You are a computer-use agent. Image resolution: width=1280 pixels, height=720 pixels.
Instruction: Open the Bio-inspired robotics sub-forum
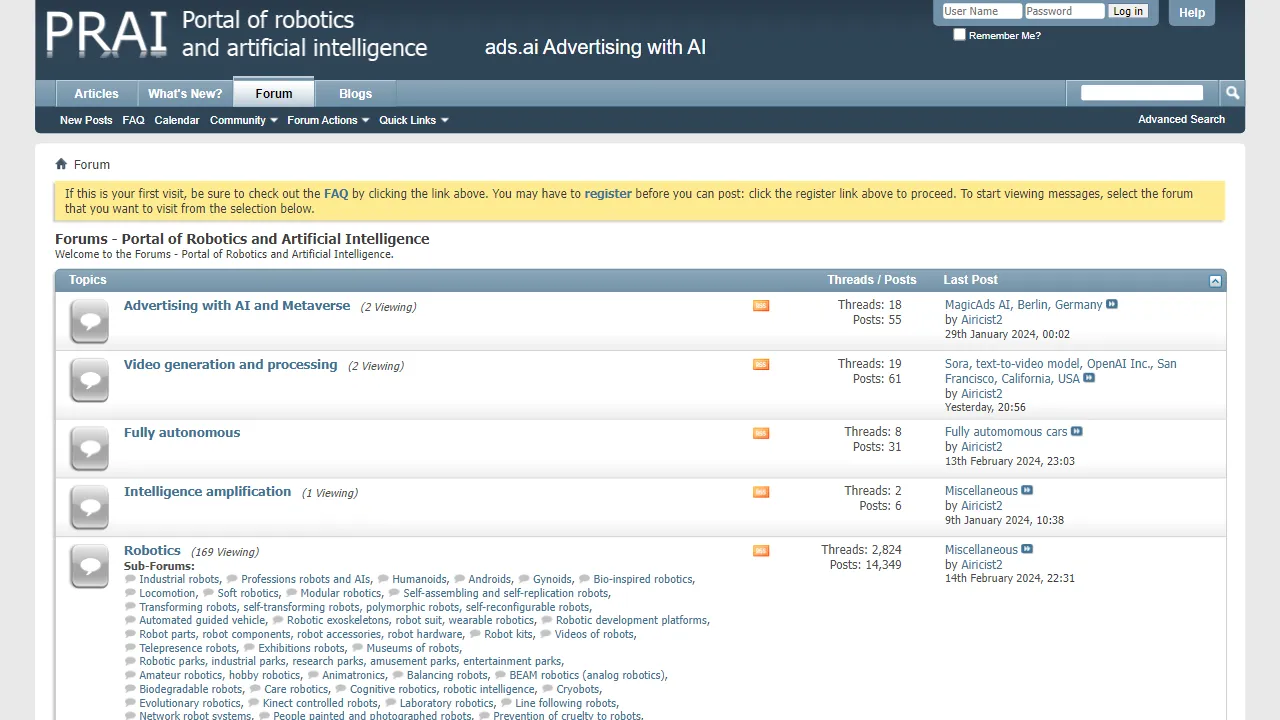(x=643, y=579)
